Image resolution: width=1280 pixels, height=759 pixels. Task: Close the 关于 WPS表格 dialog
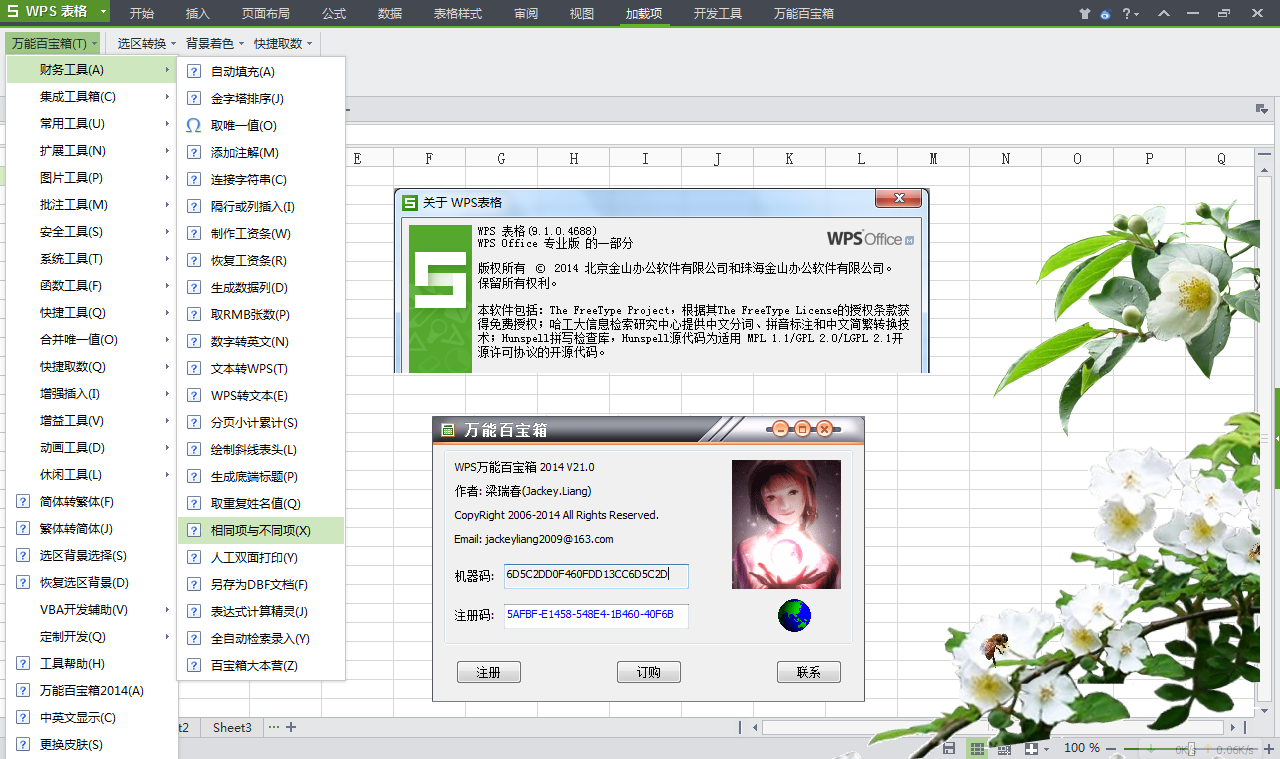coord(899,199)
